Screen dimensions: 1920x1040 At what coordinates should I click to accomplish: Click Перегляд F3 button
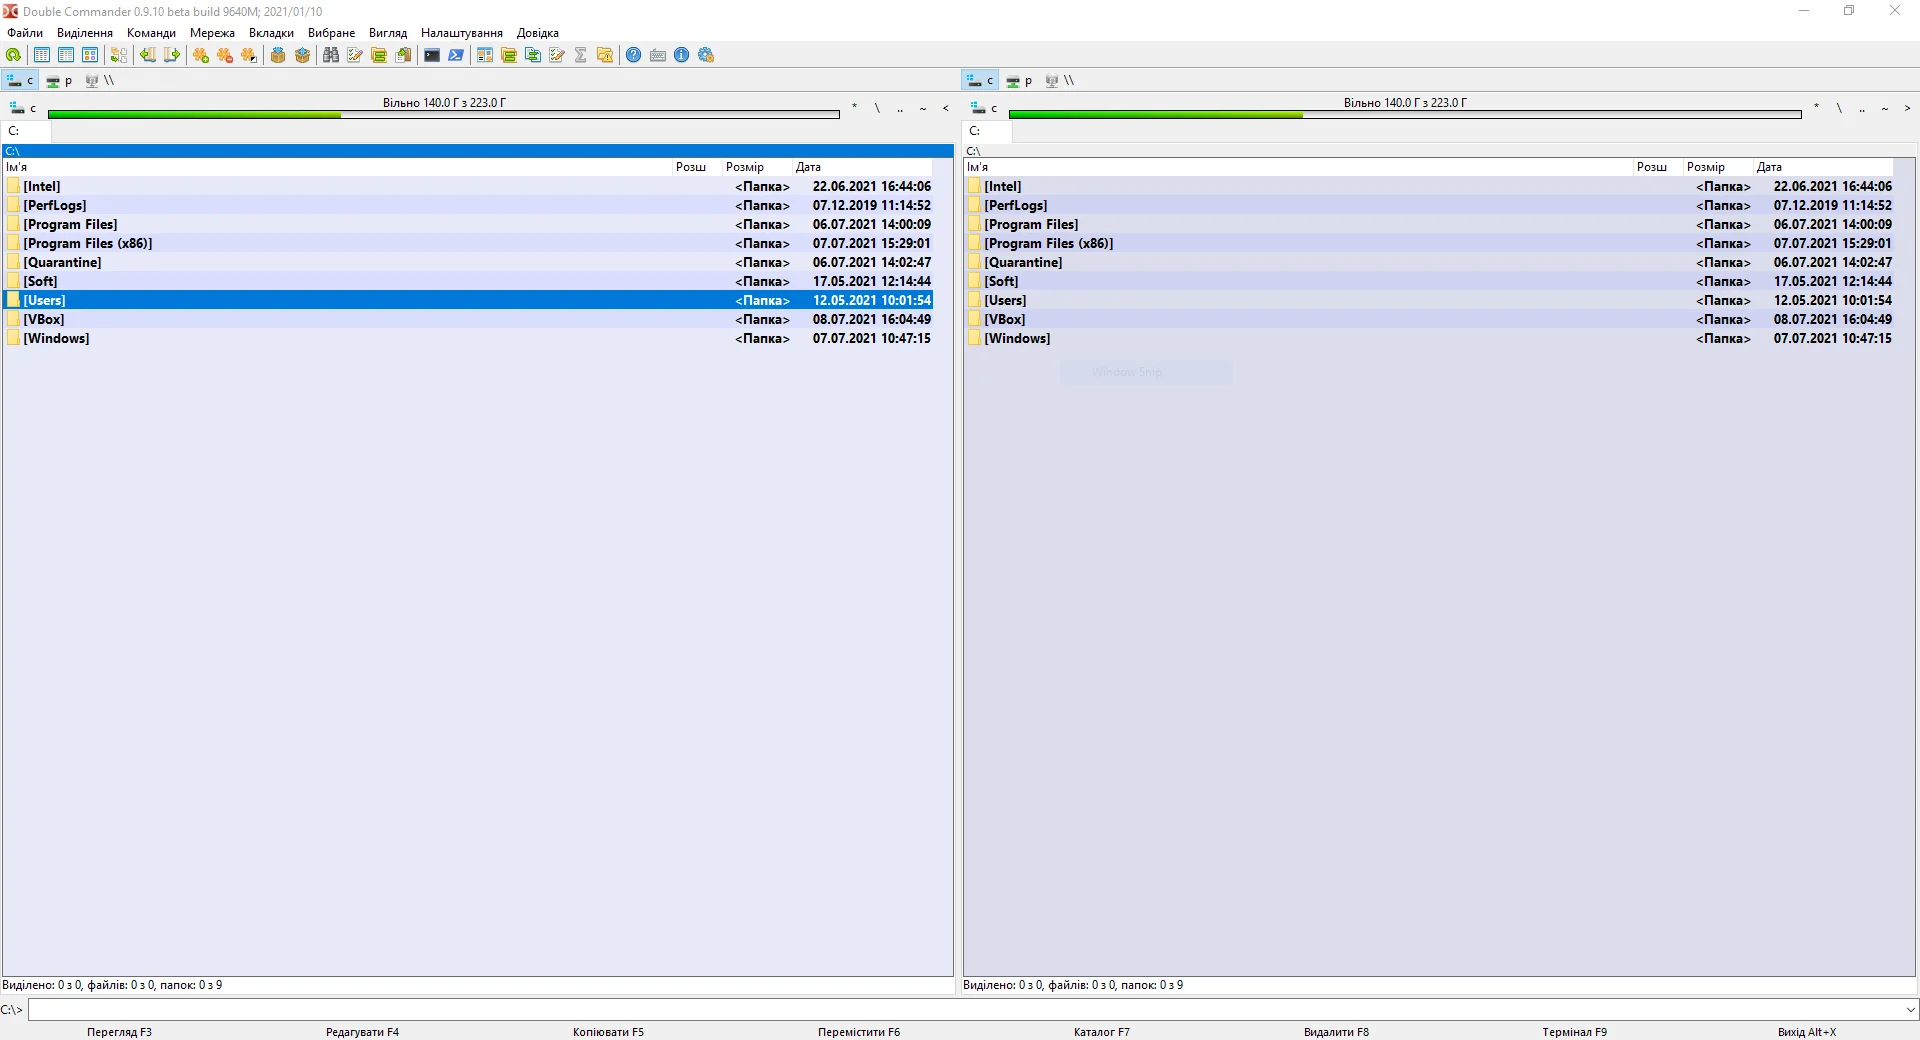tap(119, 1032)
